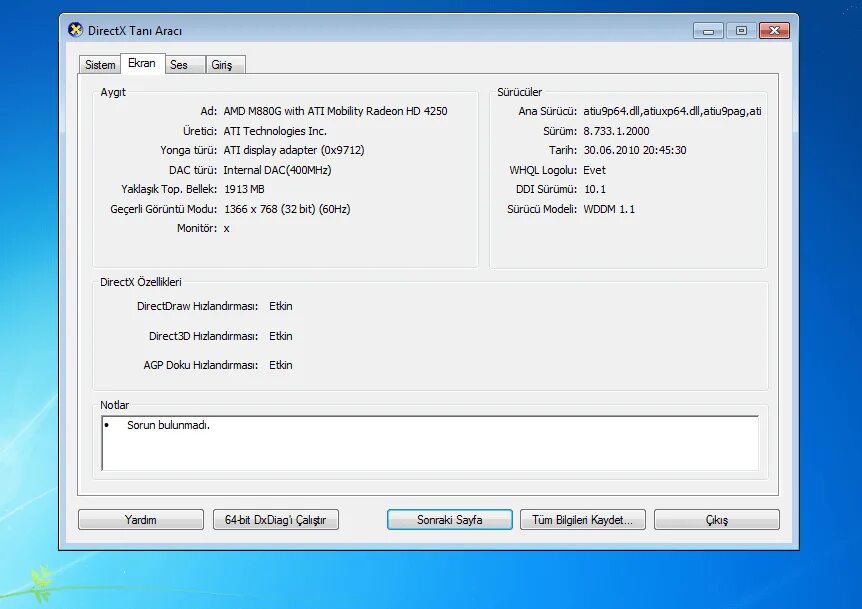Click the driver model 'WDDM 1.1'

pyautogui.click(x=609, y=209)
